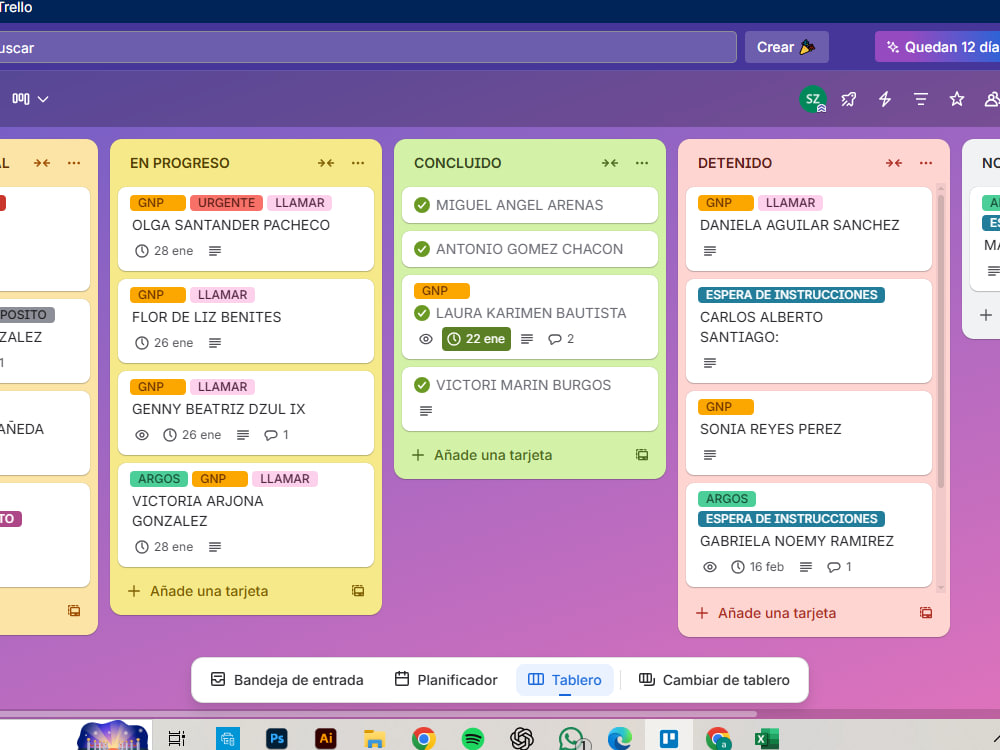
Task: Collapse the partially visible leftmost list
Action: 42,163
